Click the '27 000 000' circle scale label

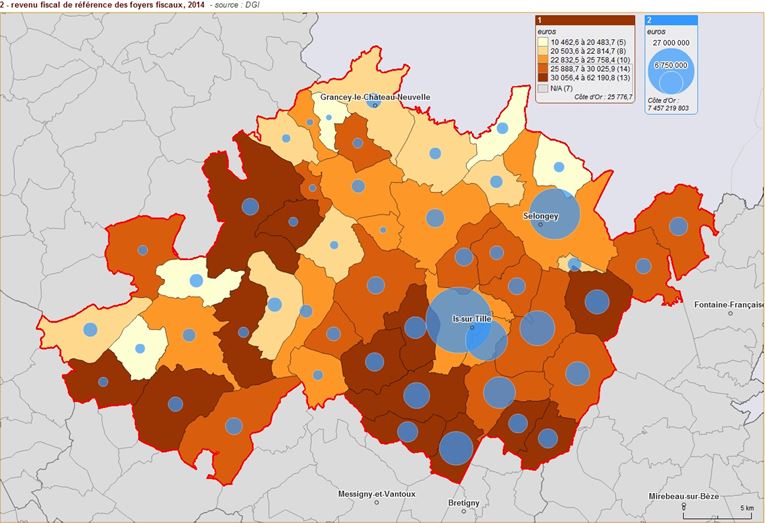tap(671, 43)
